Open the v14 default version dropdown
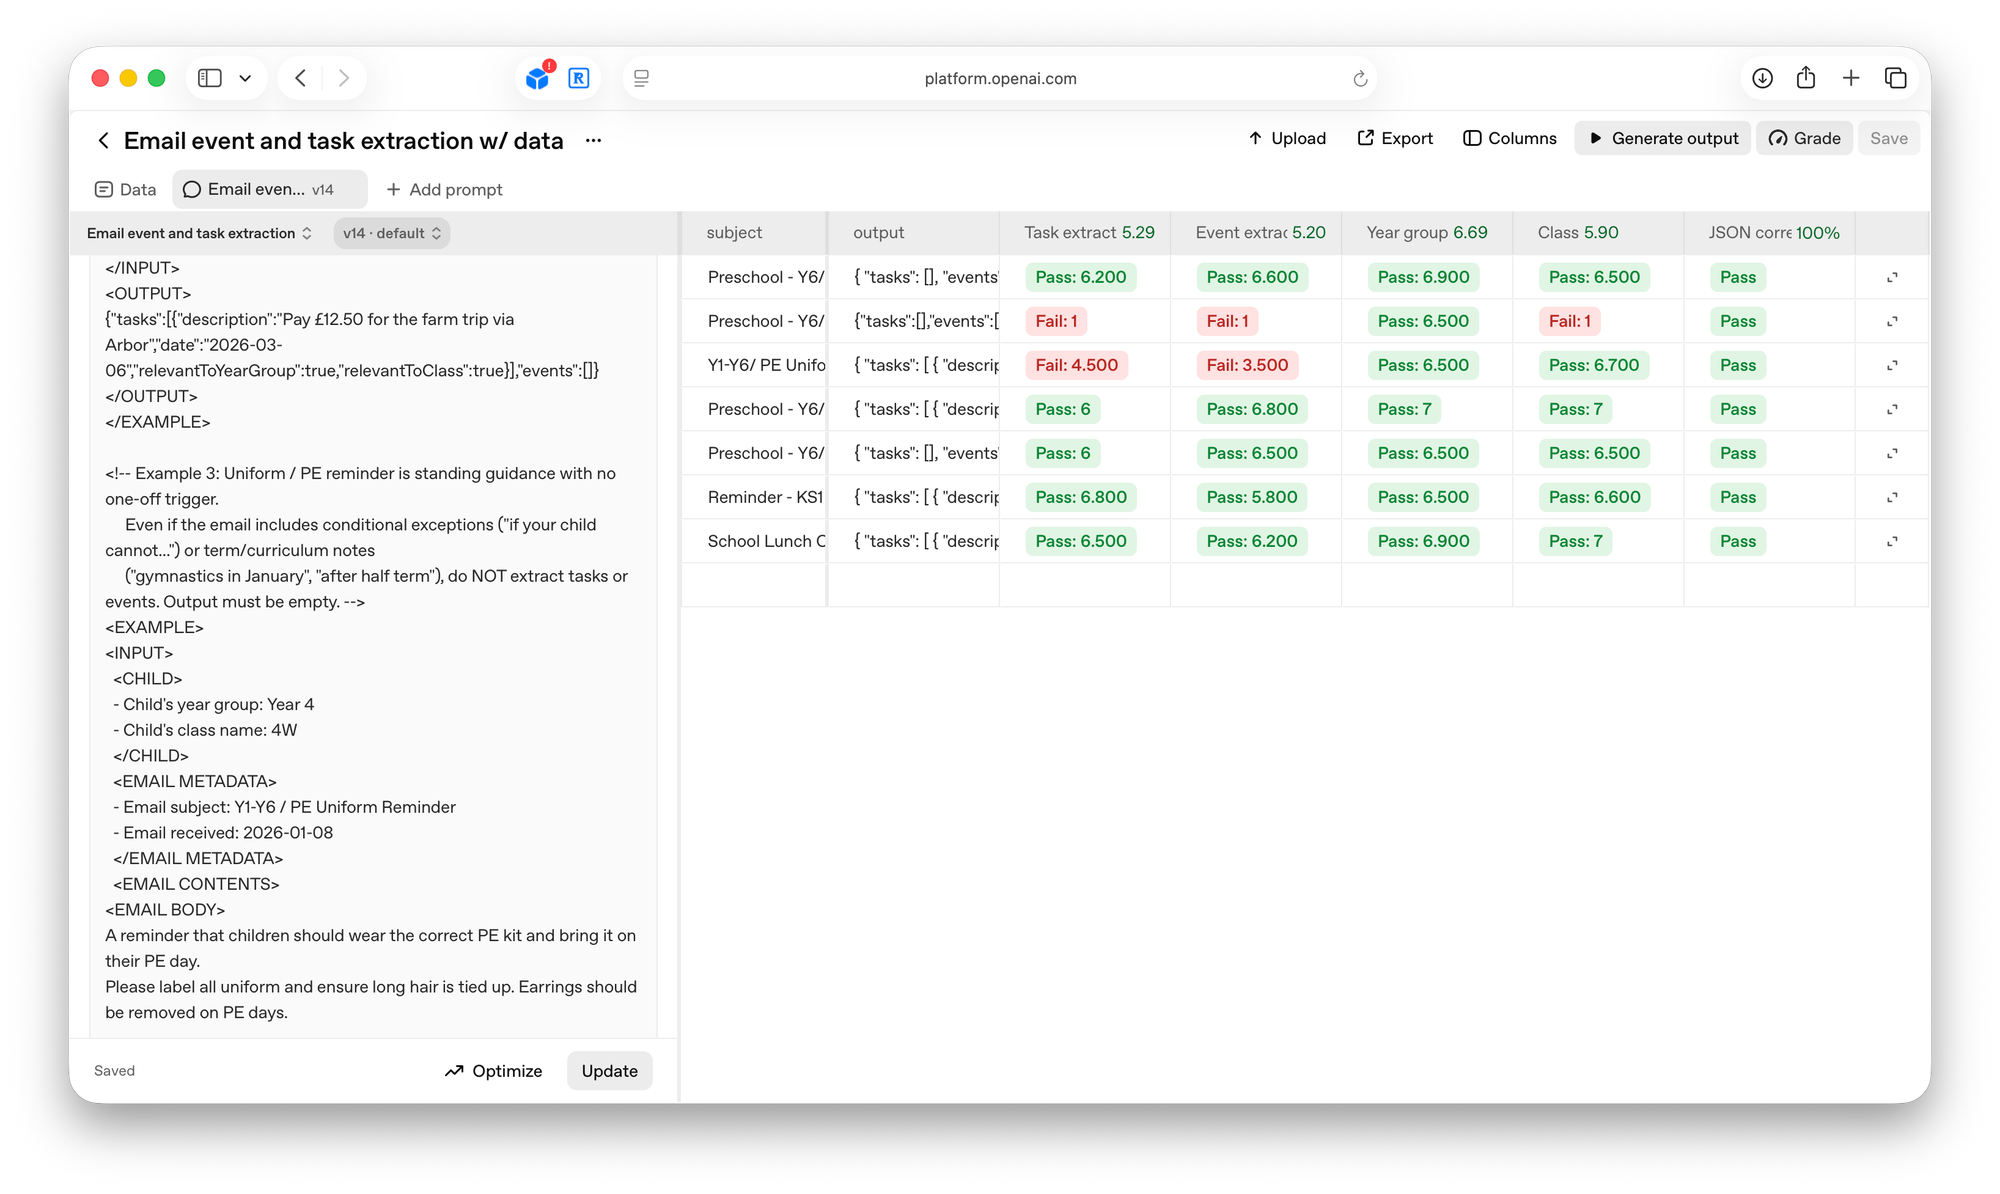Image resolution: width=2000 pixels, height=1194 pixels. tap(391, 233)
